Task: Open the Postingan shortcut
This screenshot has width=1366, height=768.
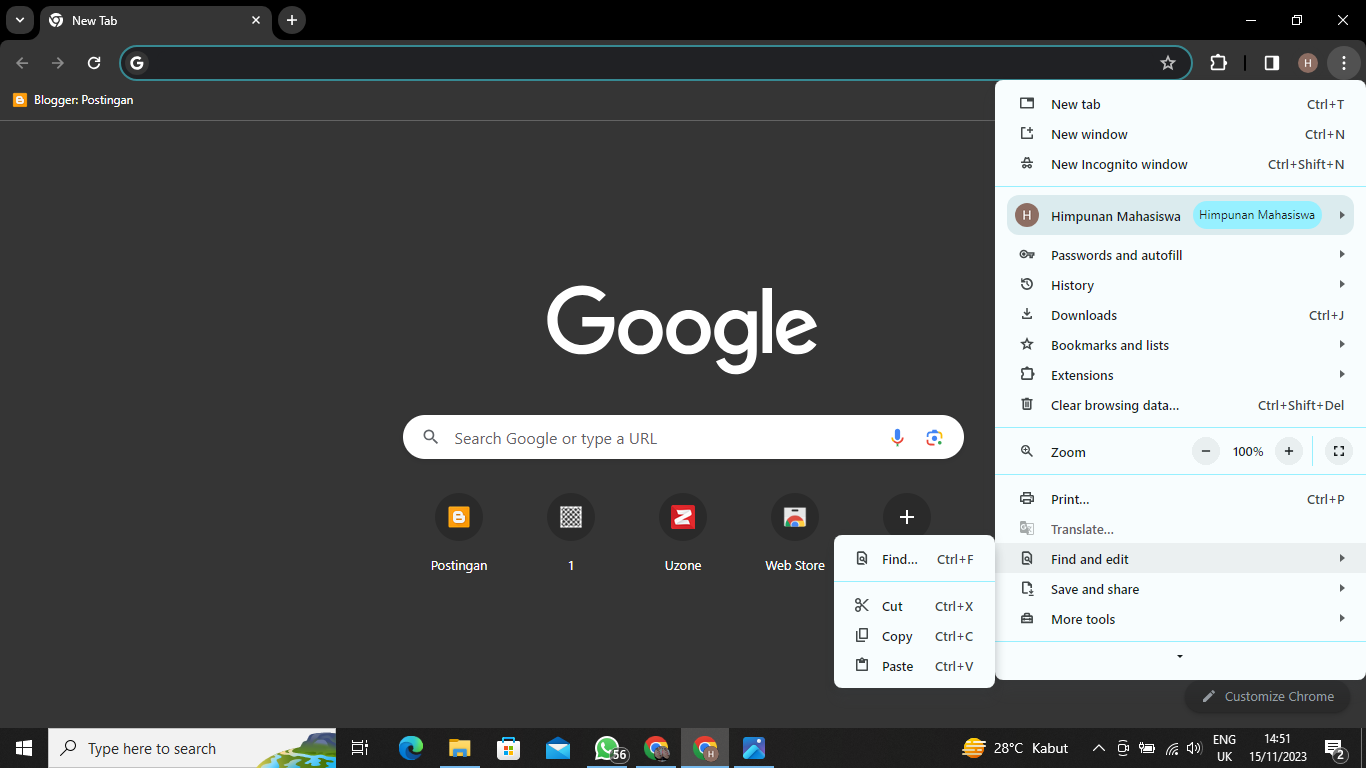Action: pos(459,534)
